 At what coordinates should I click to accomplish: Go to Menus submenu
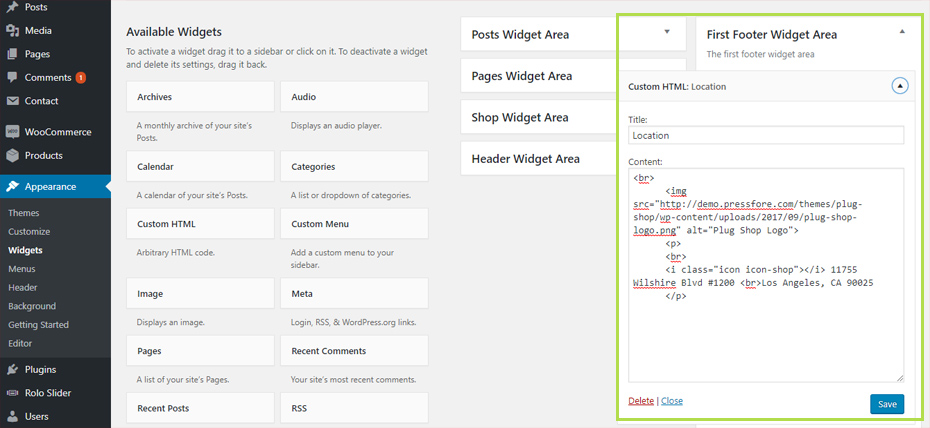coord(22,269)
